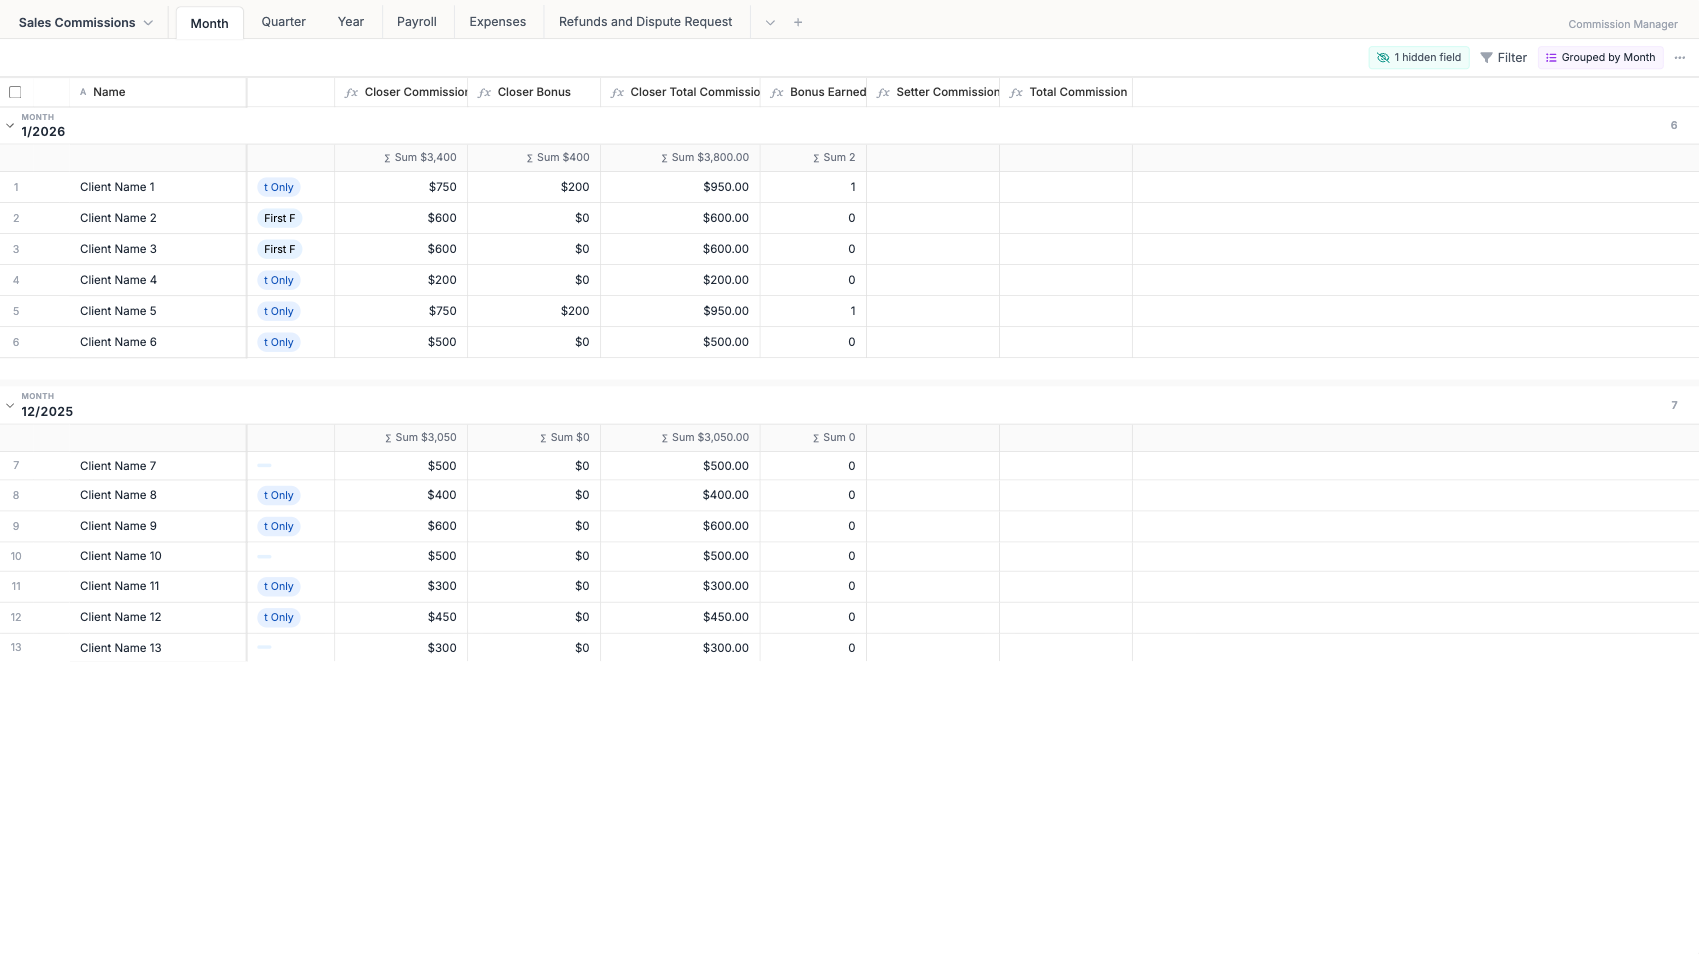Expand more tabs chevron
The image size is (1699, 954).
point(770,22)
